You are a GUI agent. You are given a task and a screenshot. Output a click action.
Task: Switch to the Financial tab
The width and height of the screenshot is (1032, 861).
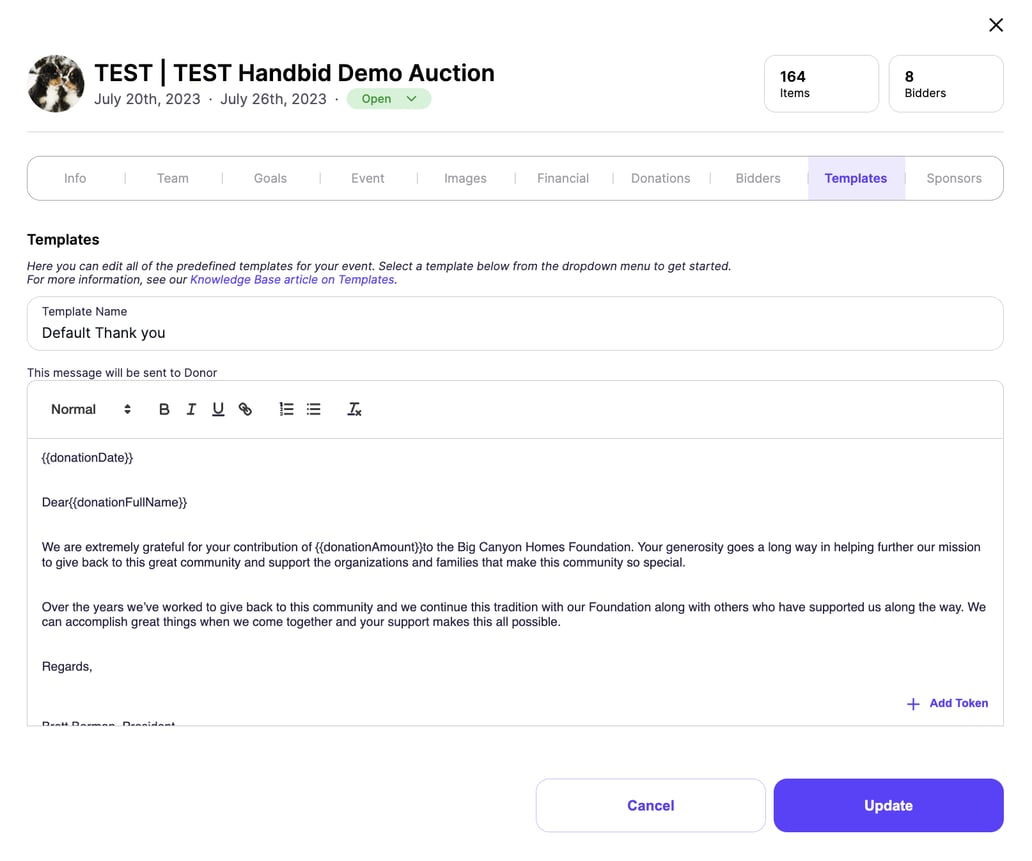tap(562, 178)
